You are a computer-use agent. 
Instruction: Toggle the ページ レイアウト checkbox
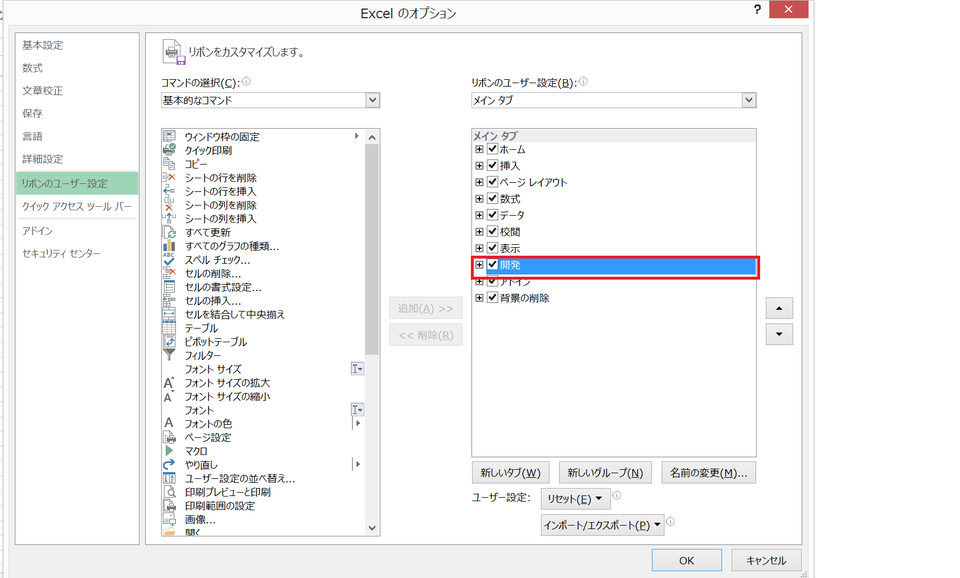point(492,182)
